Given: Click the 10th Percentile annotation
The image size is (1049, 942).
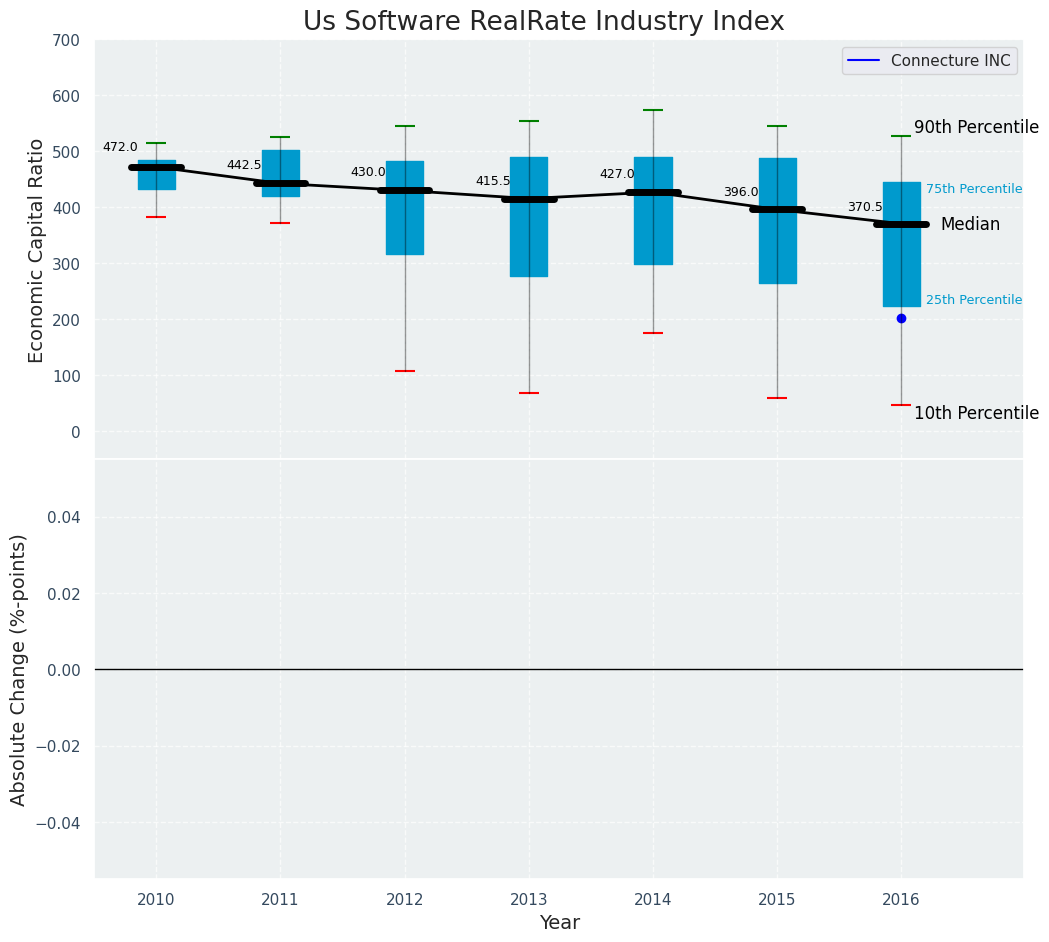Looking at the screenshot, I should (x=977, y=413).
